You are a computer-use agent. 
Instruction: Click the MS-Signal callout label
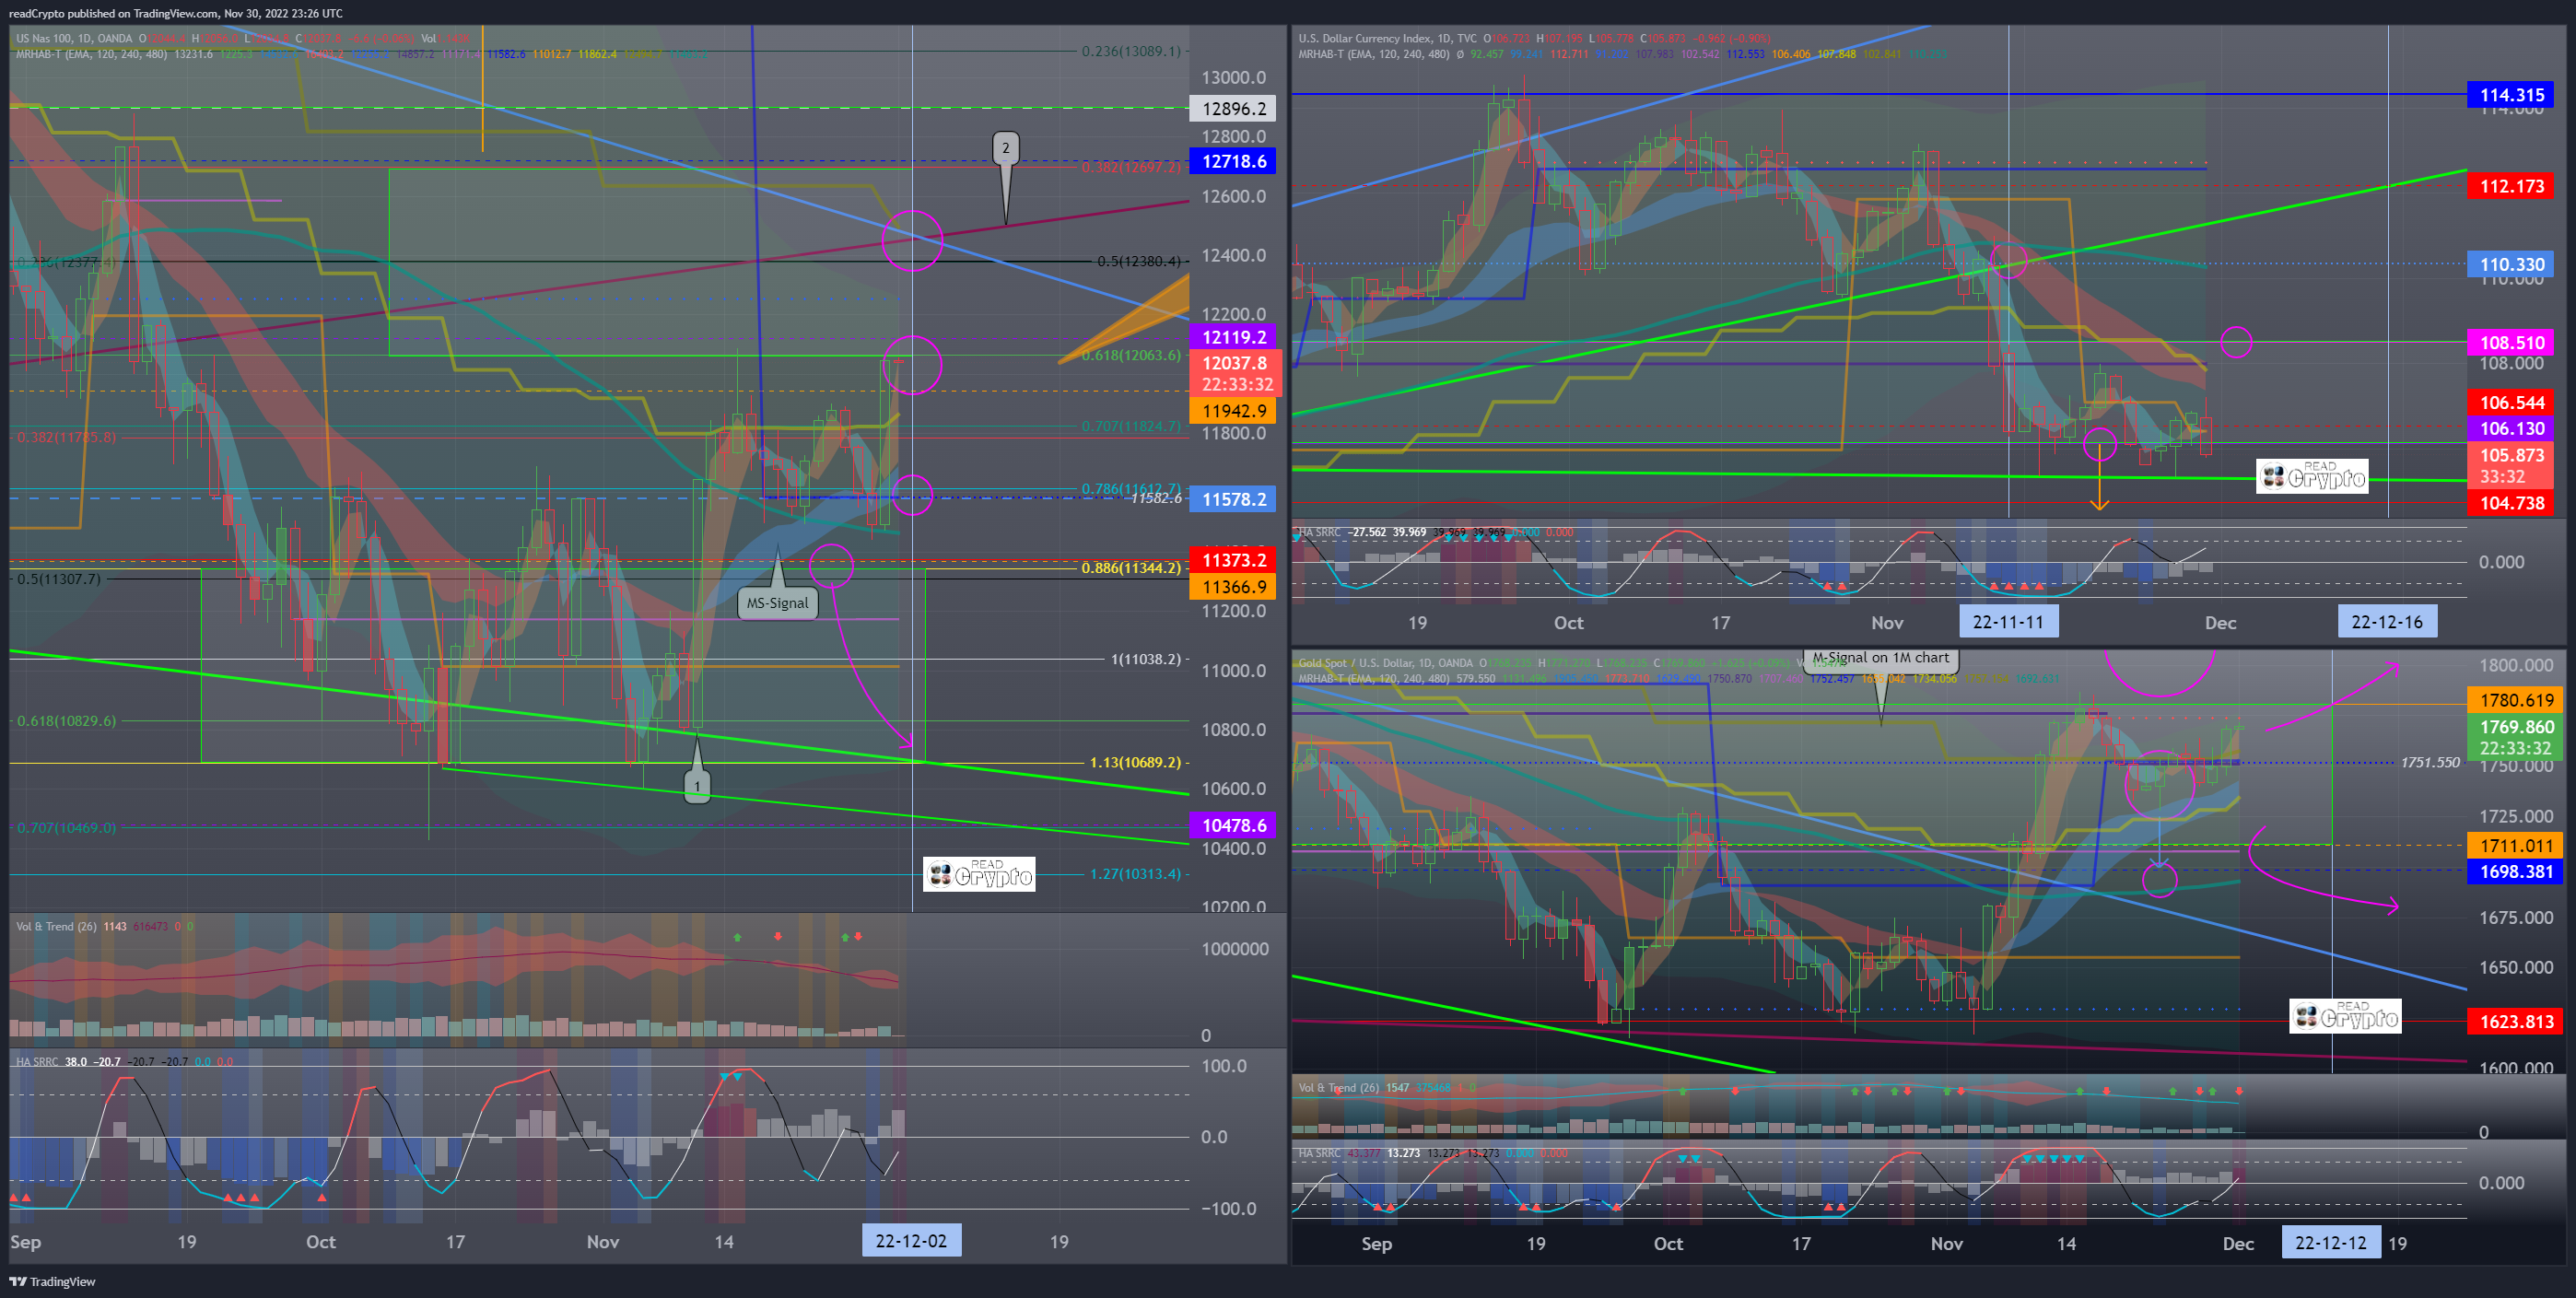point(777,603)
